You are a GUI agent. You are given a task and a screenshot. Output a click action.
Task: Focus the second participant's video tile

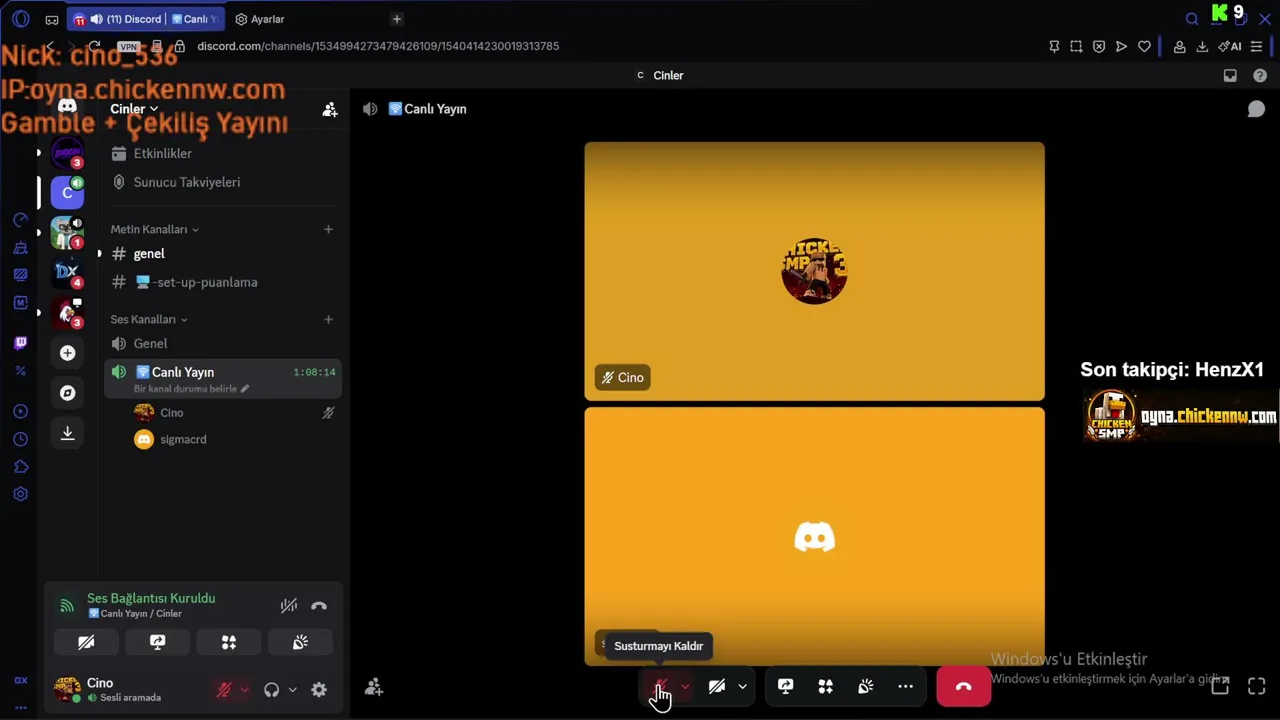point(815,536)
